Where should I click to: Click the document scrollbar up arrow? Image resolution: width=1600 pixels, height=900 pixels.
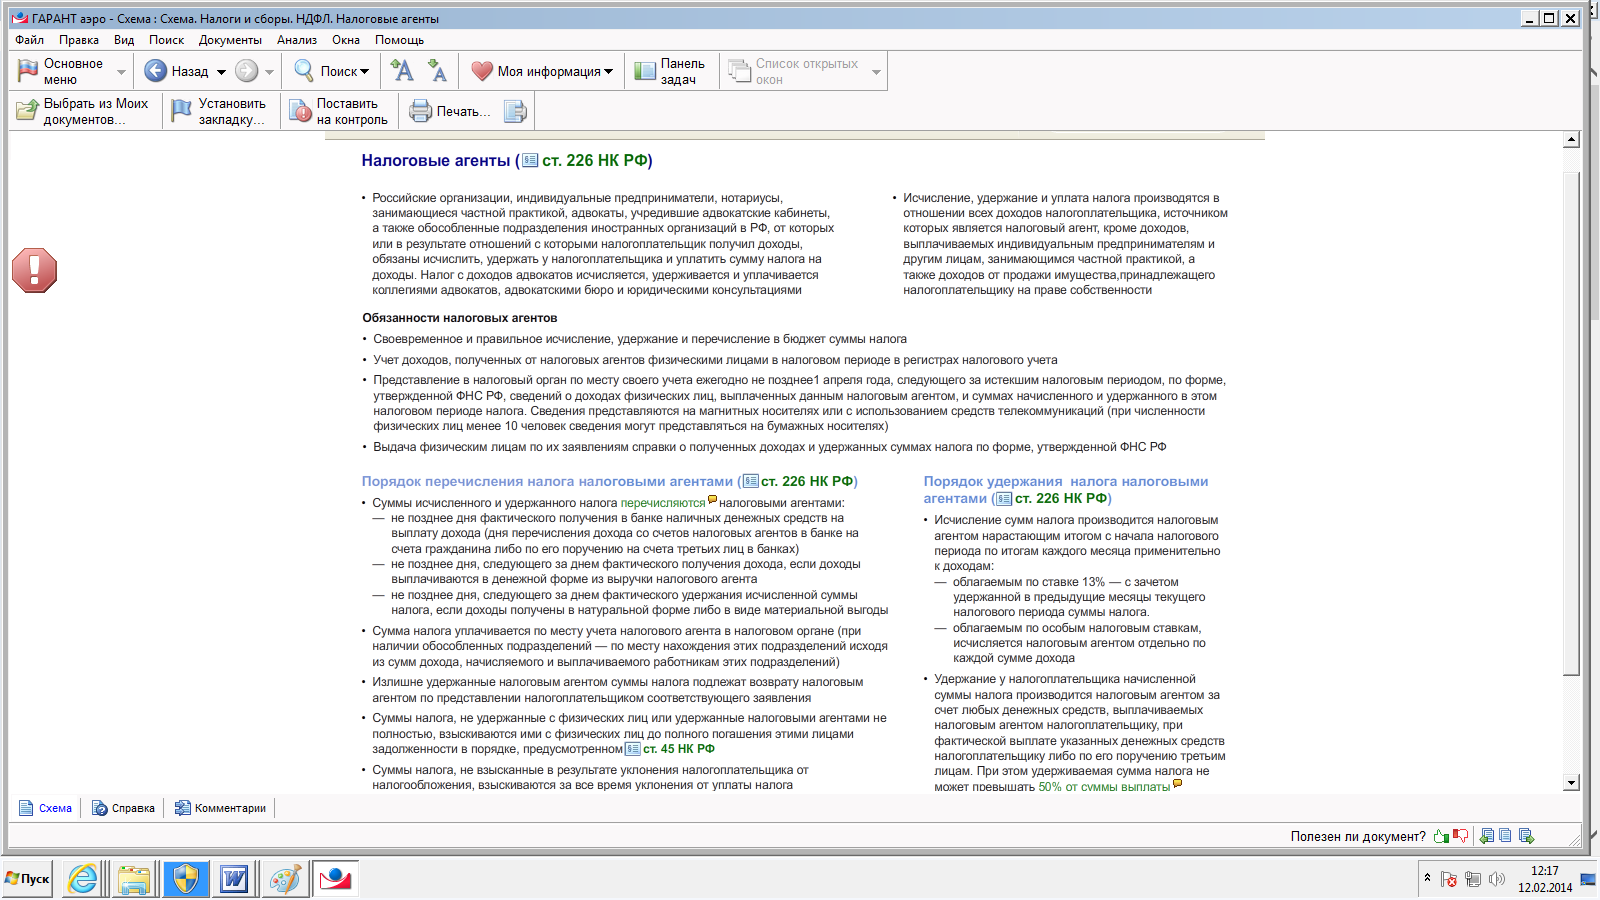tap(1571, 140)
